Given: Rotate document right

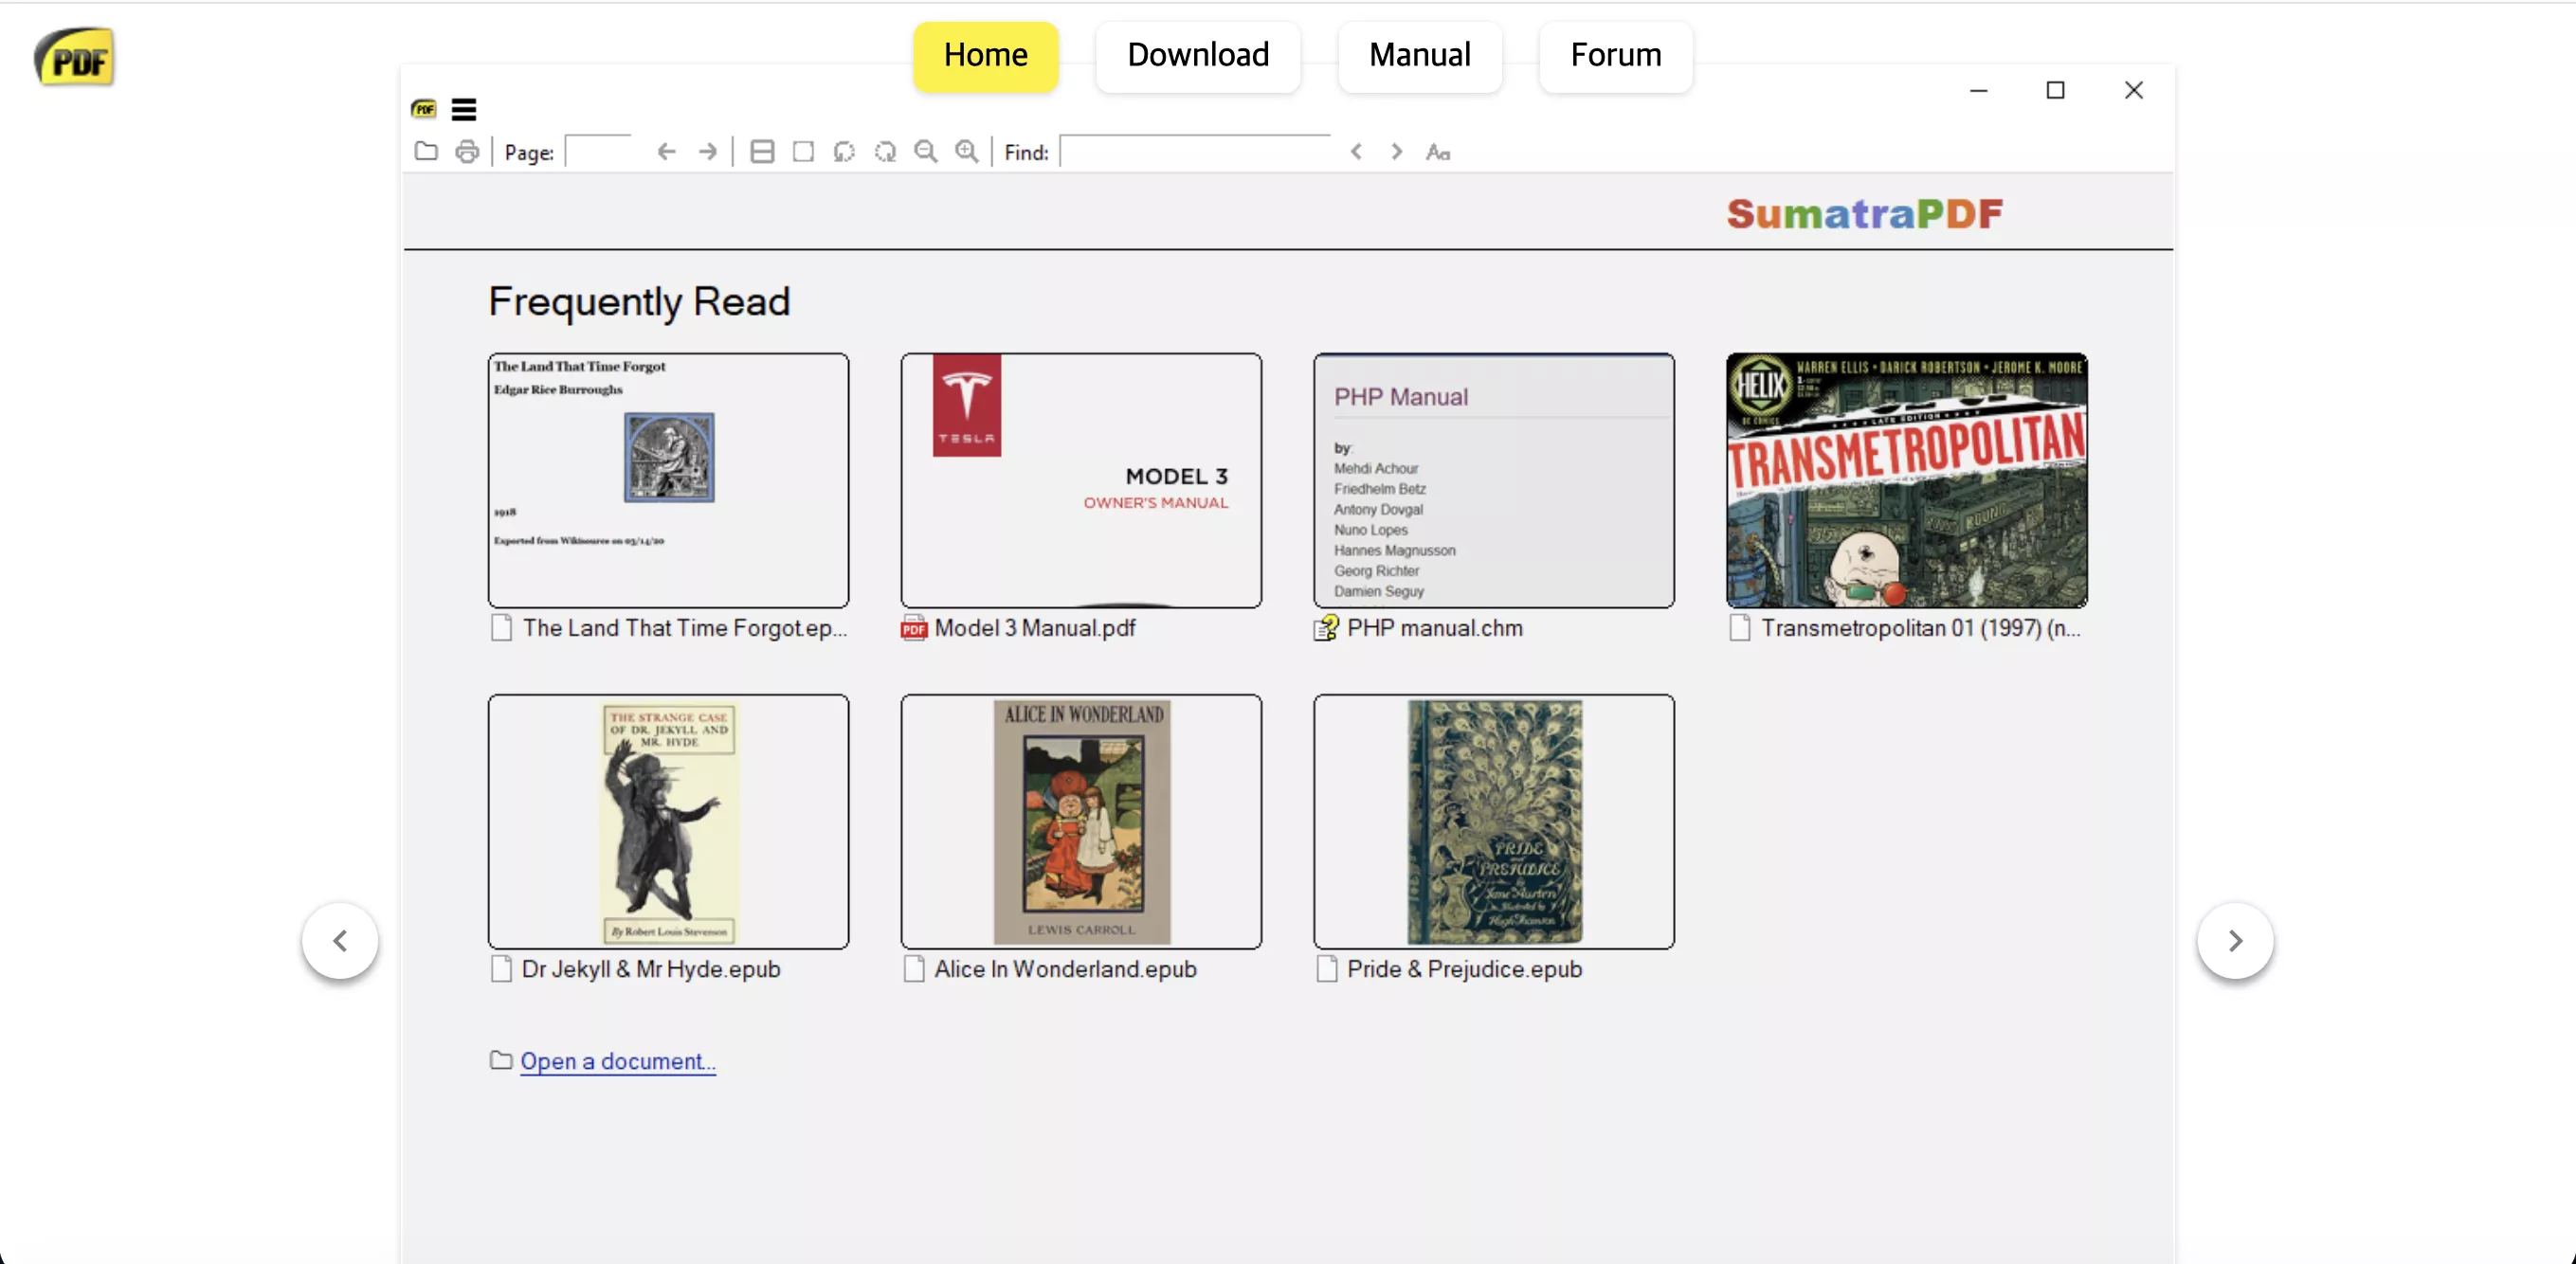Looking at the screenshot, I should coord(885,152).
